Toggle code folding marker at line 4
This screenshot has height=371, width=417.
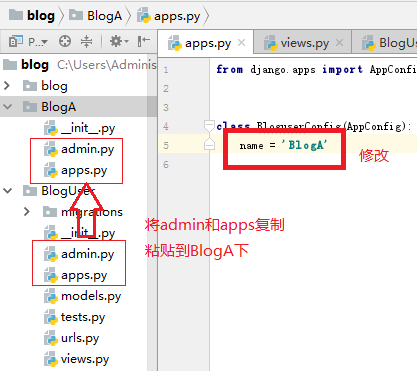tap(209, 126)
